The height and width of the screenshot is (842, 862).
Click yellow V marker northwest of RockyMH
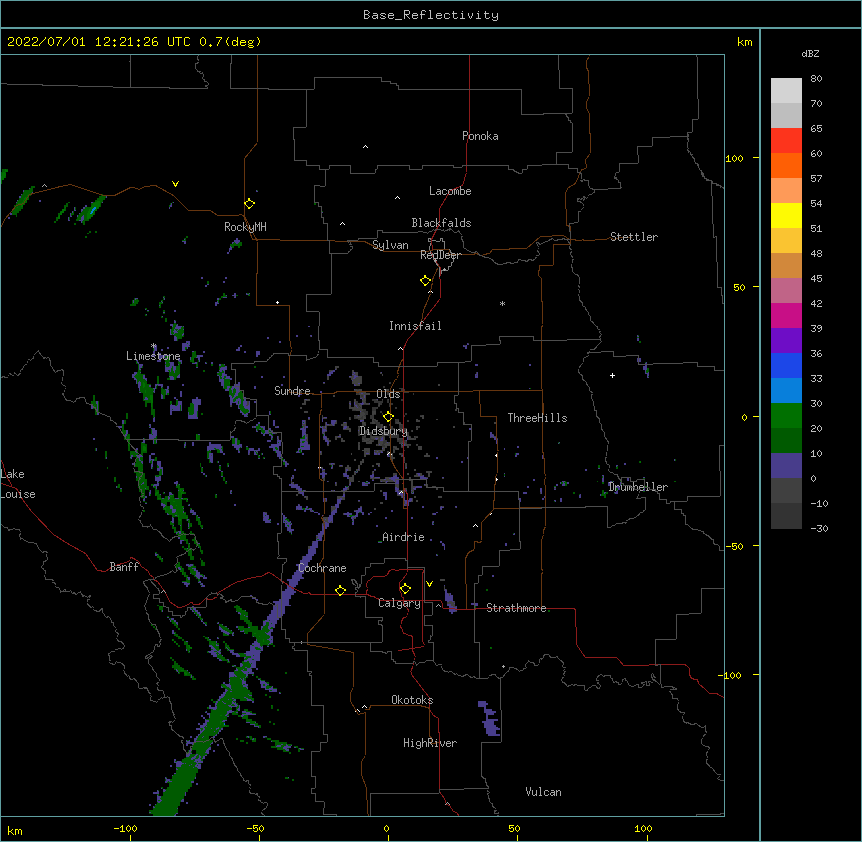tap(175, 184)
